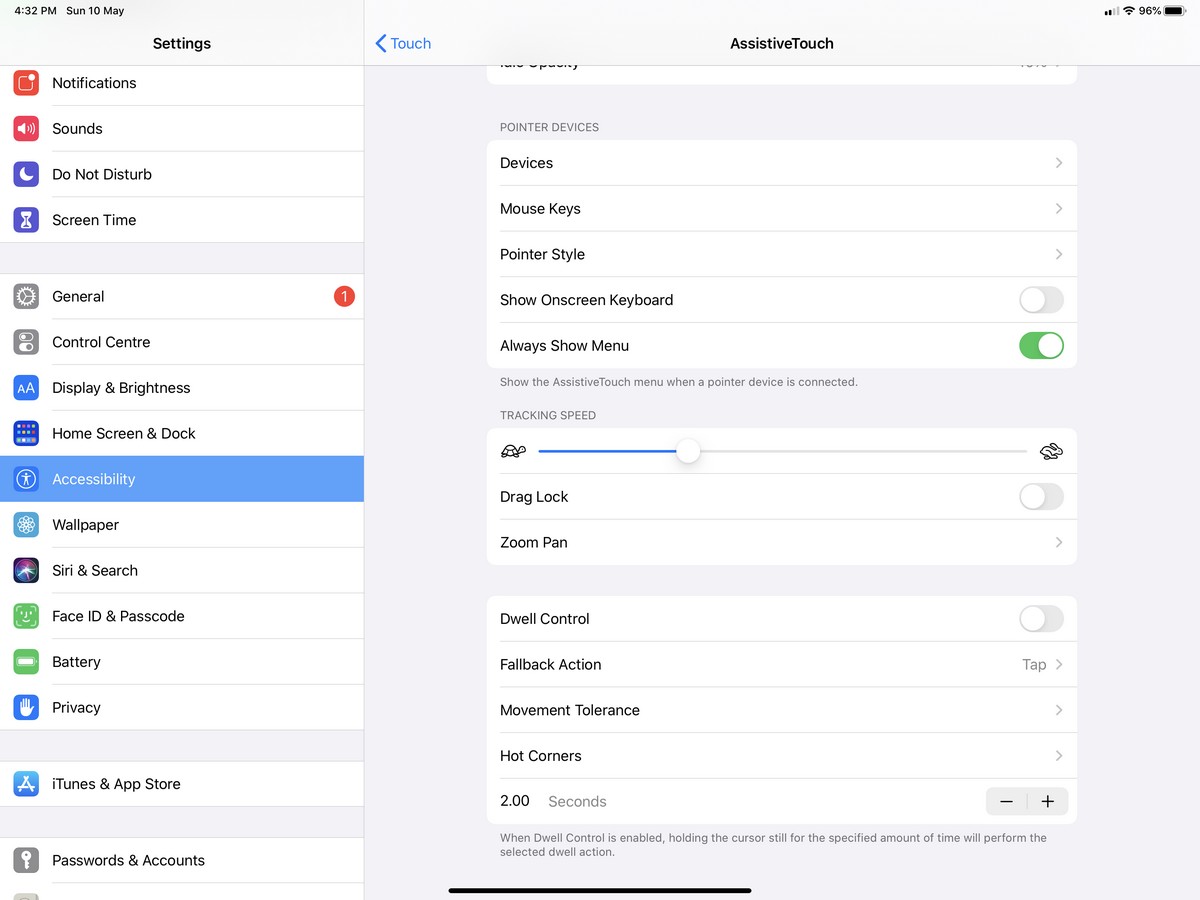Increase dwell seconds with plus button
The height and width of the screenshot is (900, 1200).
click(x=1048, y=802)
